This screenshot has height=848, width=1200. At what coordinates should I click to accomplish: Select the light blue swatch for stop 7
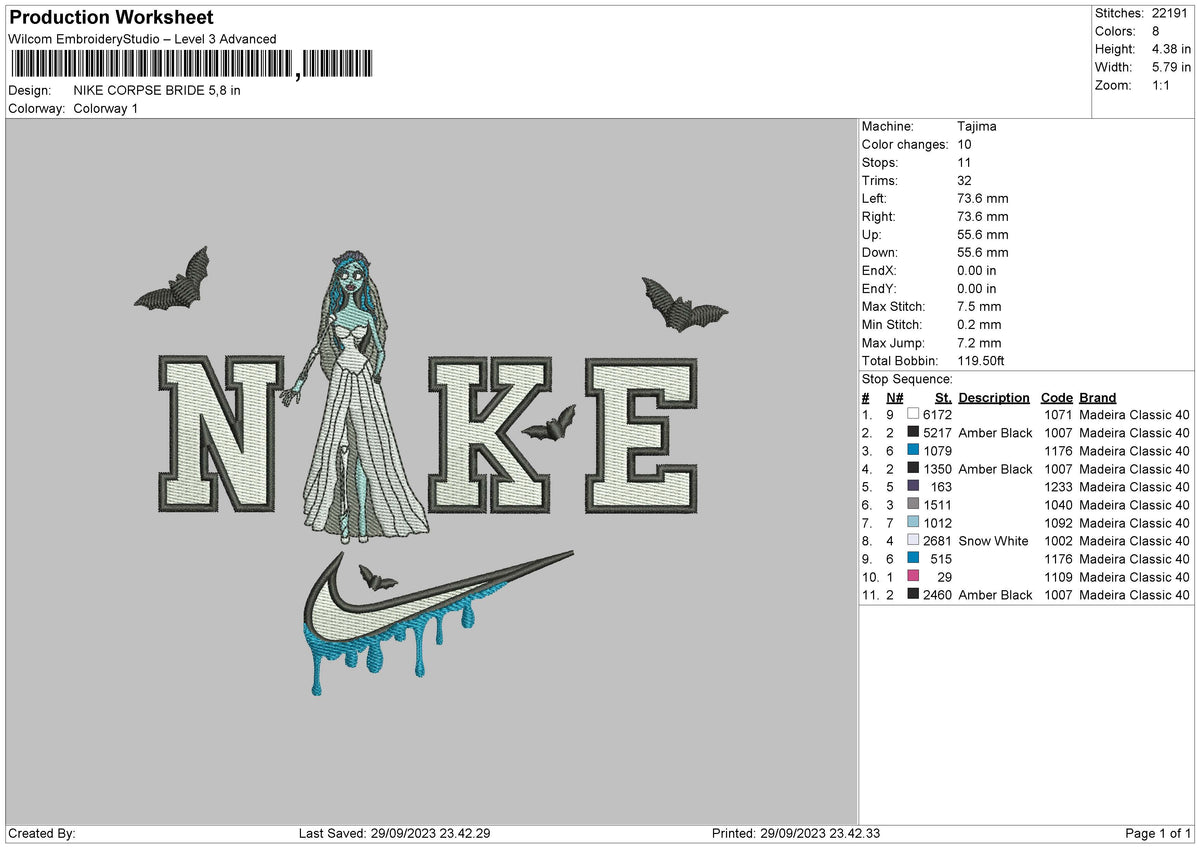point(912,523)
